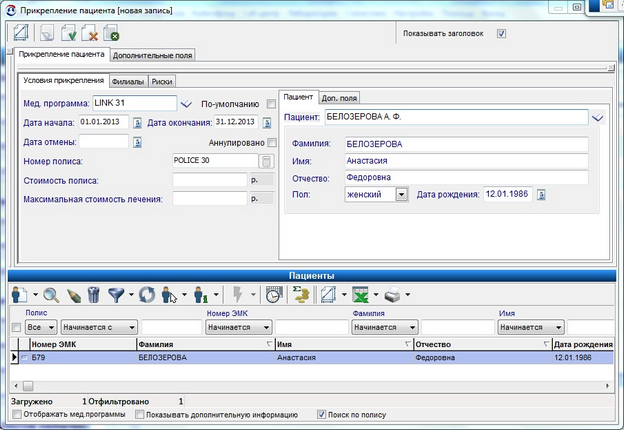
Task: Click Дата рождения column header
Action: pyautogui.click(x=583, y=344)
